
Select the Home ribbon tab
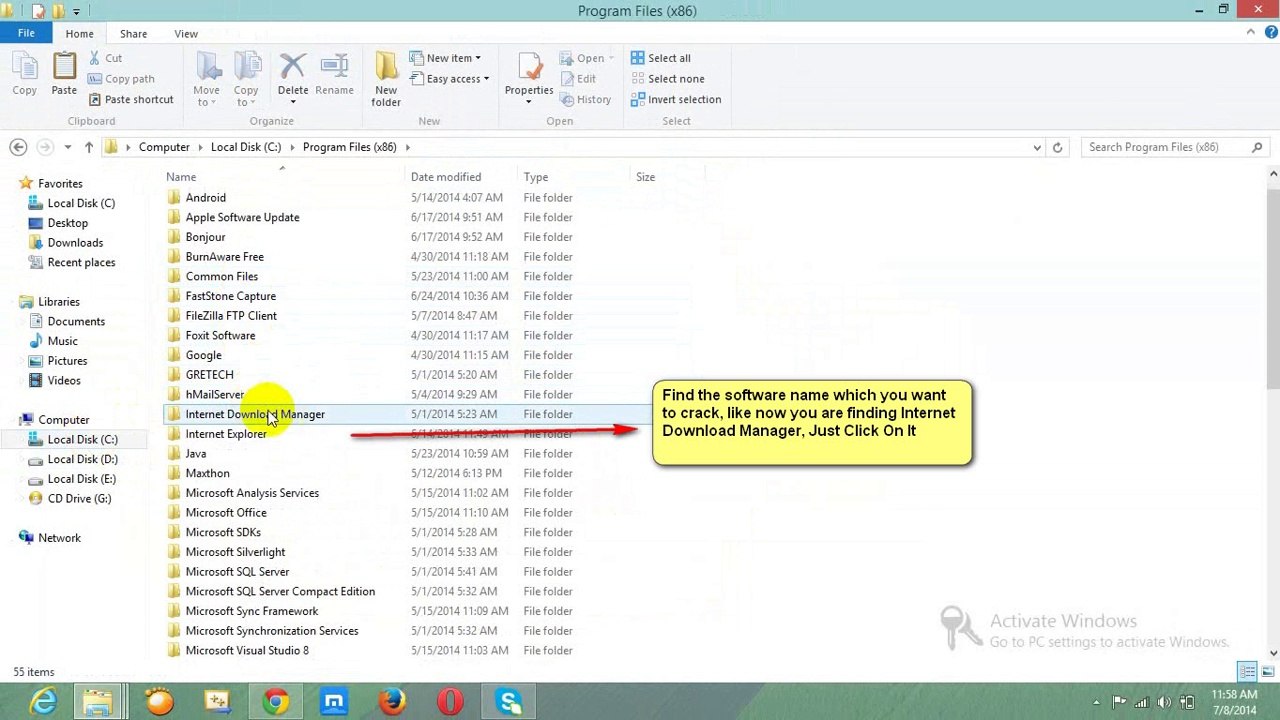pos(79,34)
